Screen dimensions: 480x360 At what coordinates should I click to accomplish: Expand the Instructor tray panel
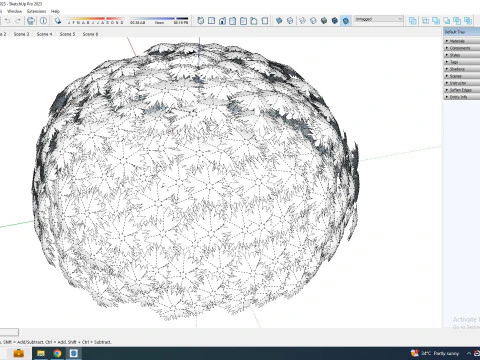[462, 83]
